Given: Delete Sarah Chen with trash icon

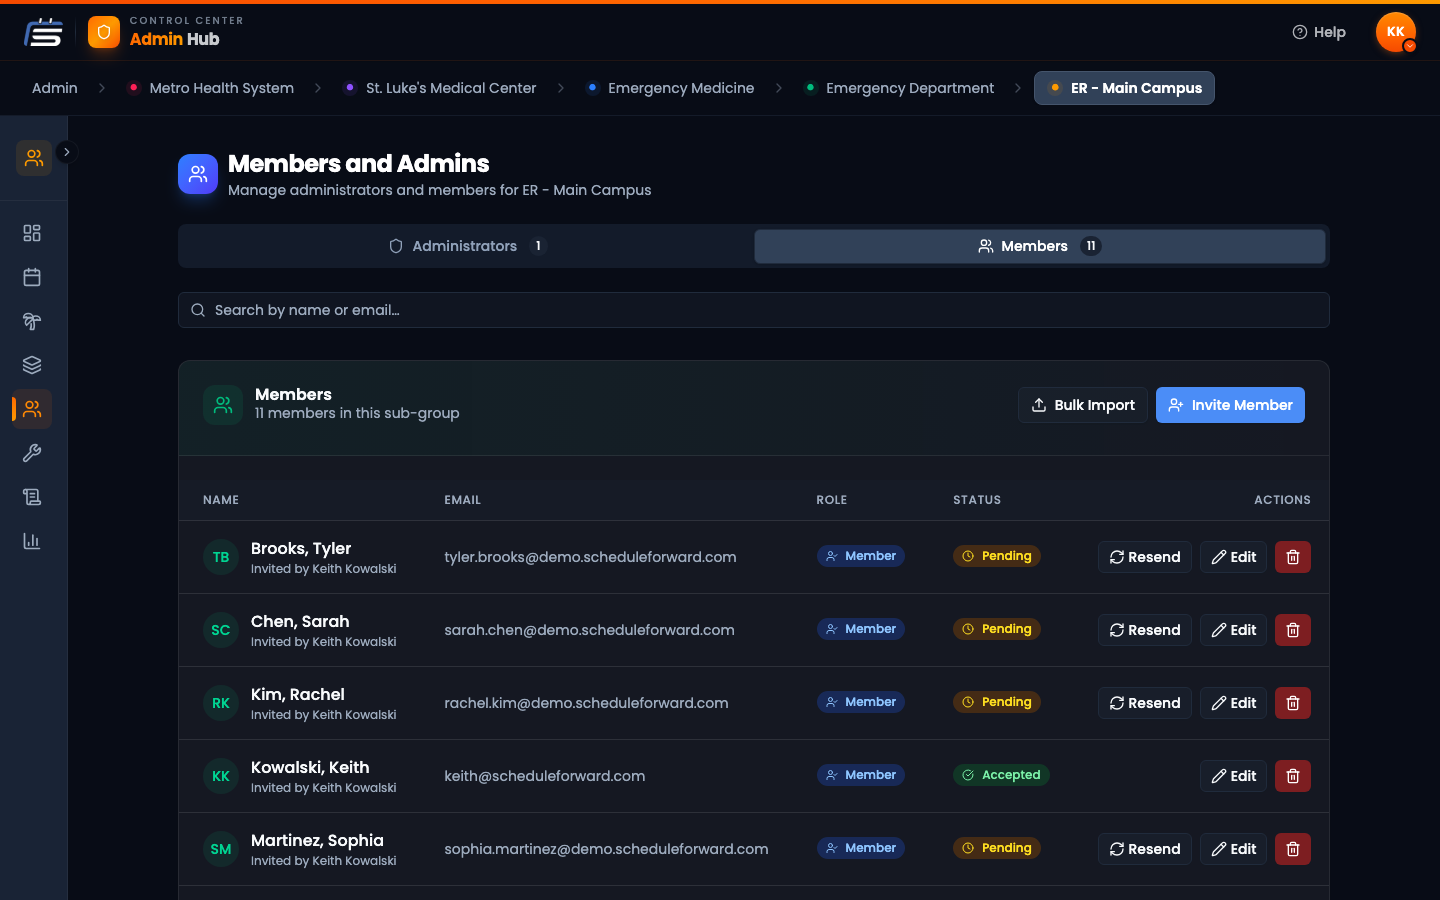Looking at the screenshot, I should click(x=1293, y=630).
